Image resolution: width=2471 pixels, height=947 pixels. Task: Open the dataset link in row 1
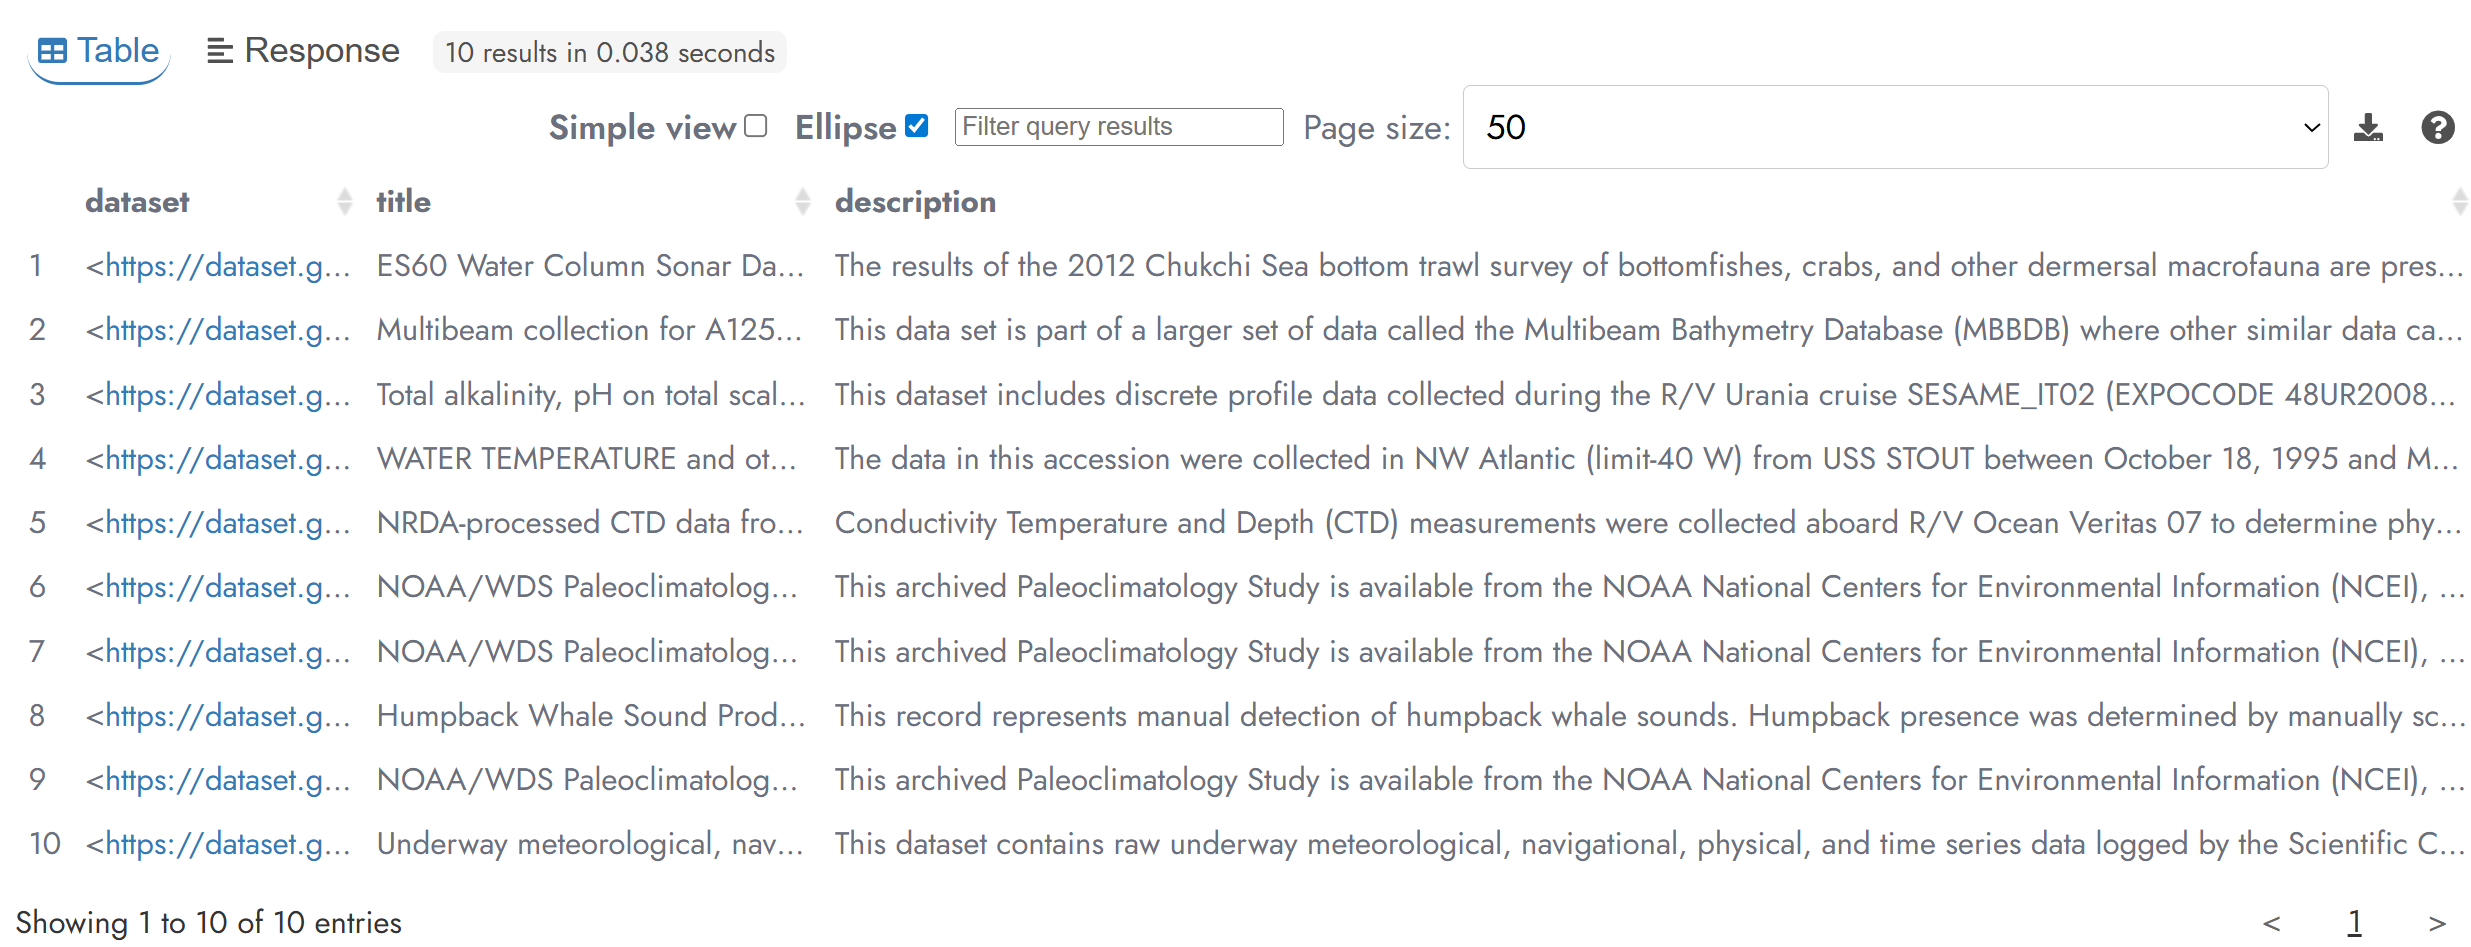click(x=218, y=266)
